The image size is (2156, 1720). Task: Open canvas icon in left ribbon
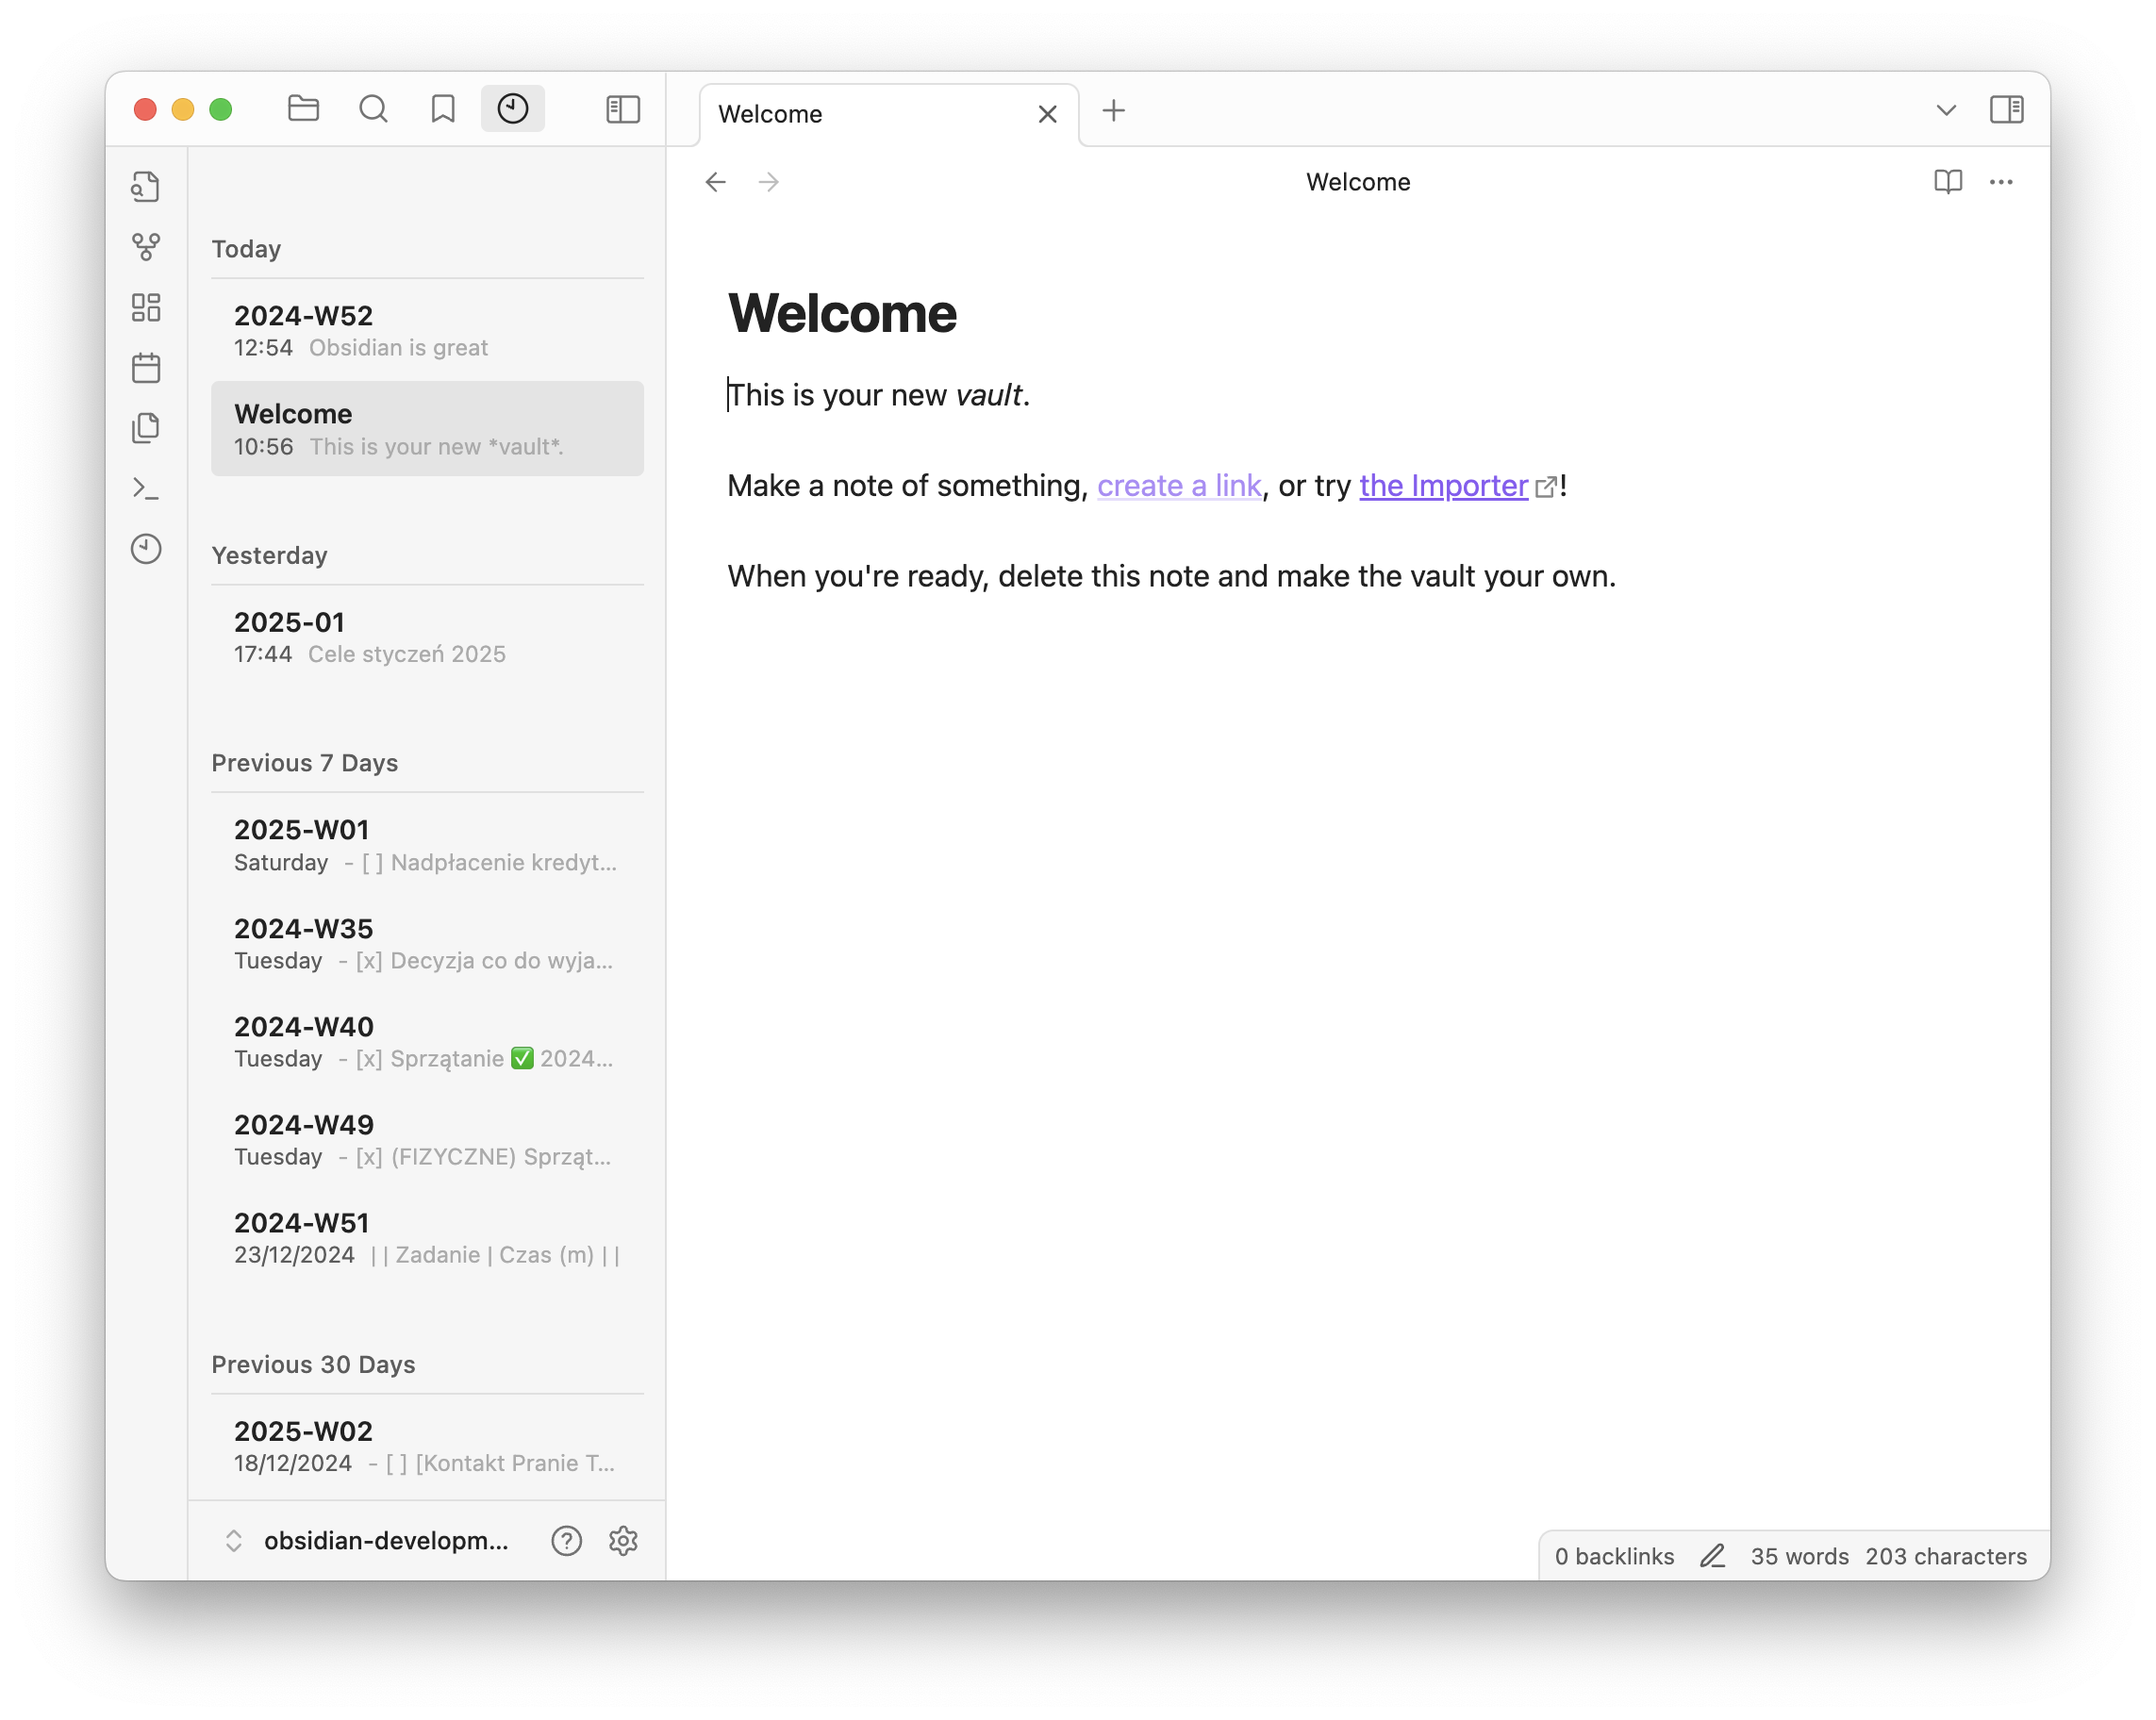pos(146,307)
